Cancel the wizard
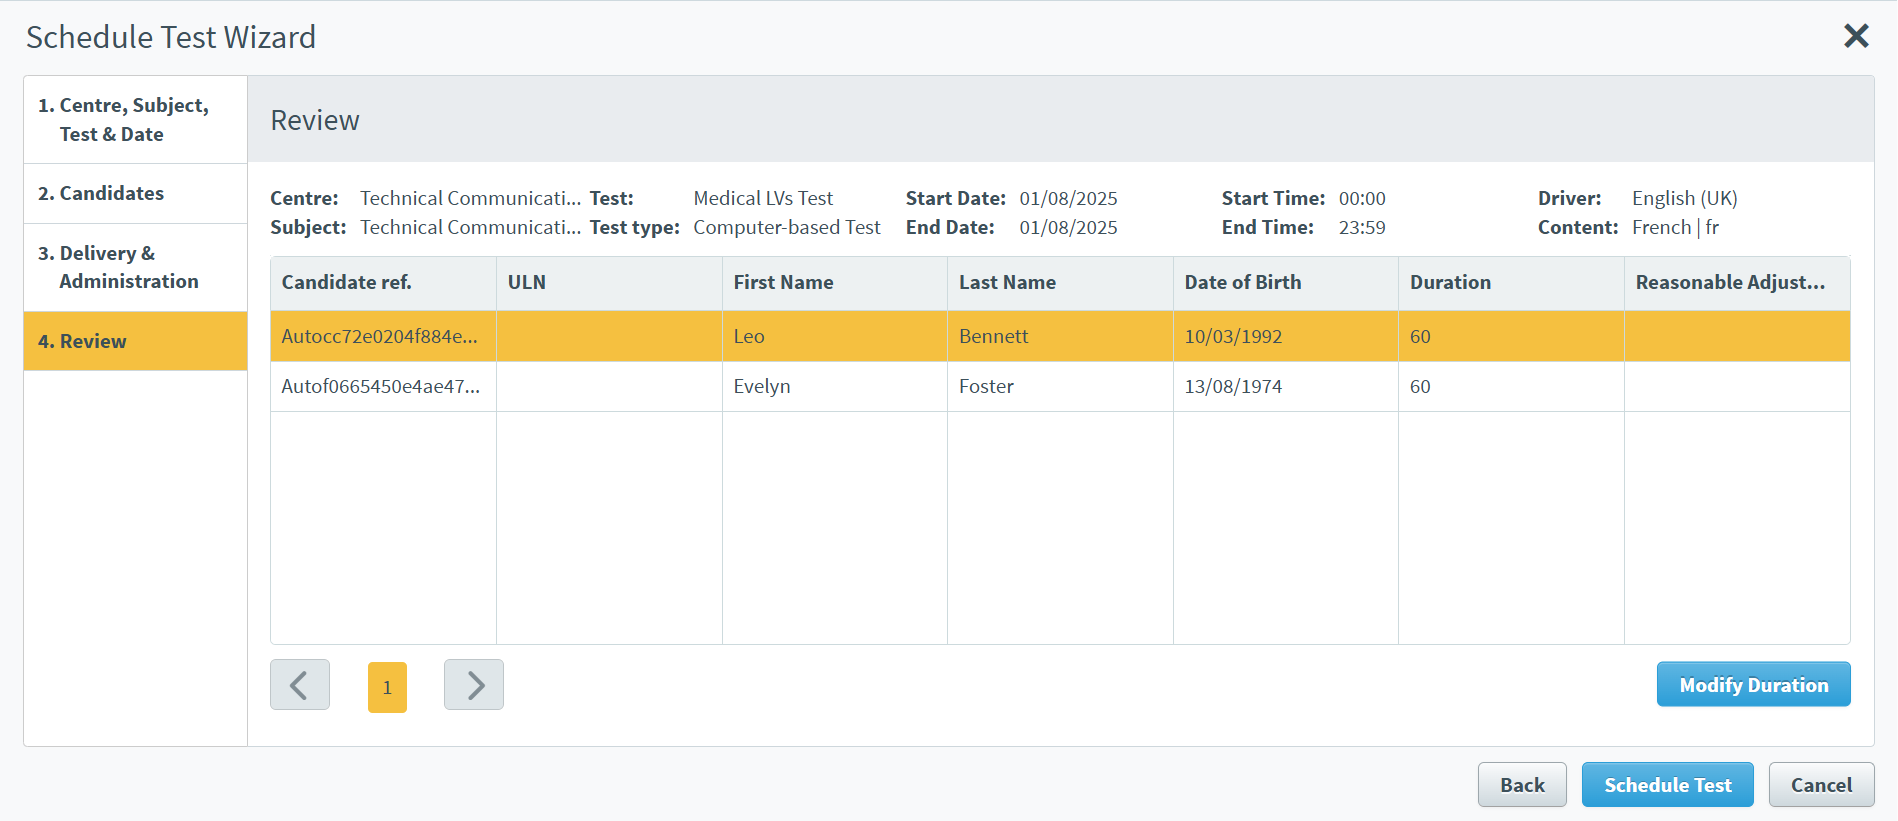1898x821 pixels. pos(1820,785)
